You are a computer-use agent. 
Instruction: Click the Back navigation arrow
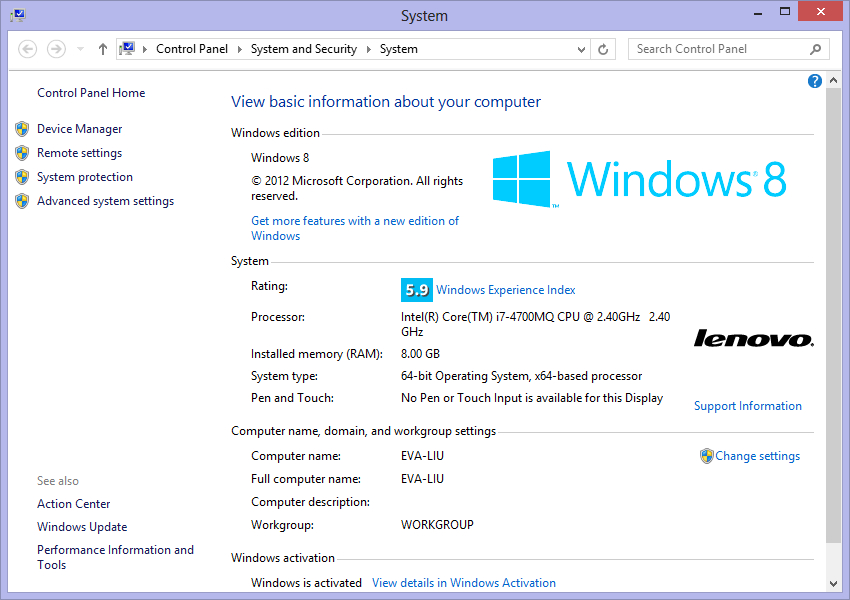[x=28, y=49]
